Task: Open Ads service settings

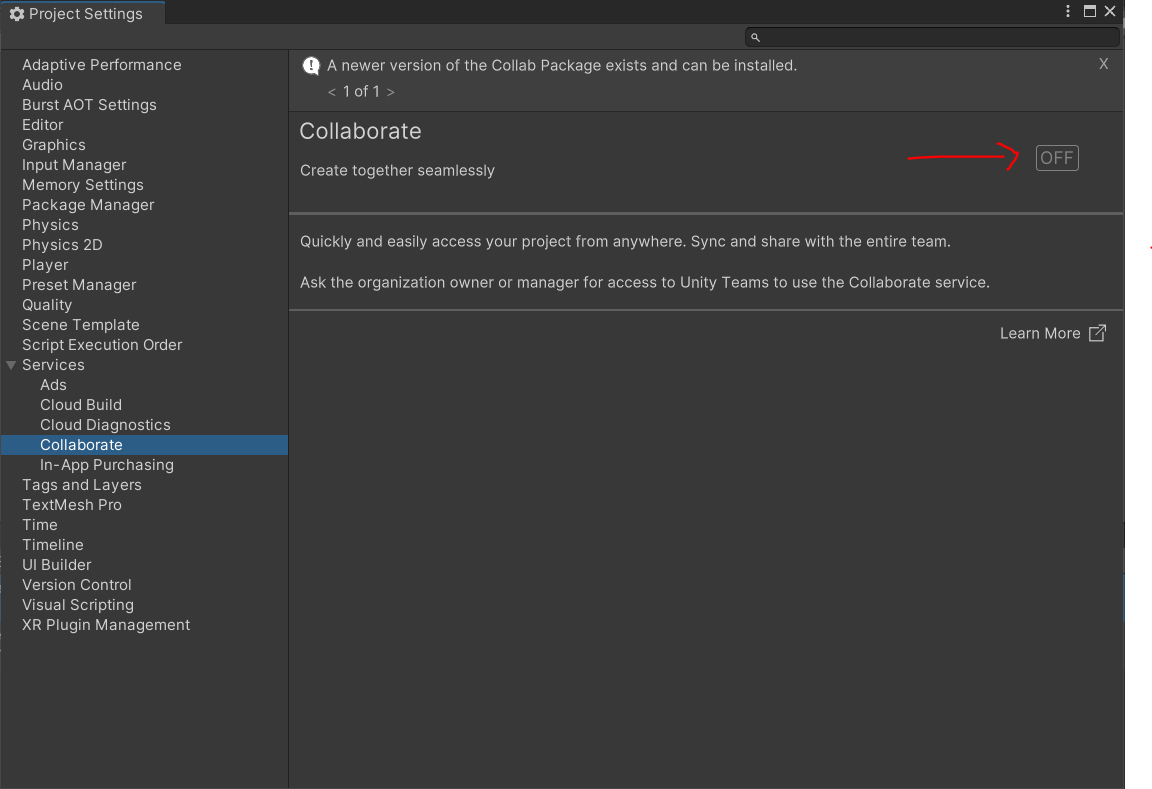Action: click(53, 385)
